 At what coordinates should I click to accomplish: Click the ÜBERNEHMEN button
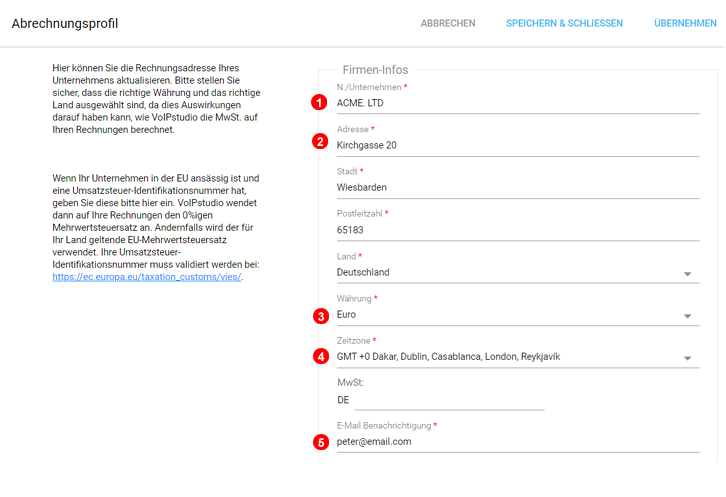pyautogui.click(x=685, y=23)
